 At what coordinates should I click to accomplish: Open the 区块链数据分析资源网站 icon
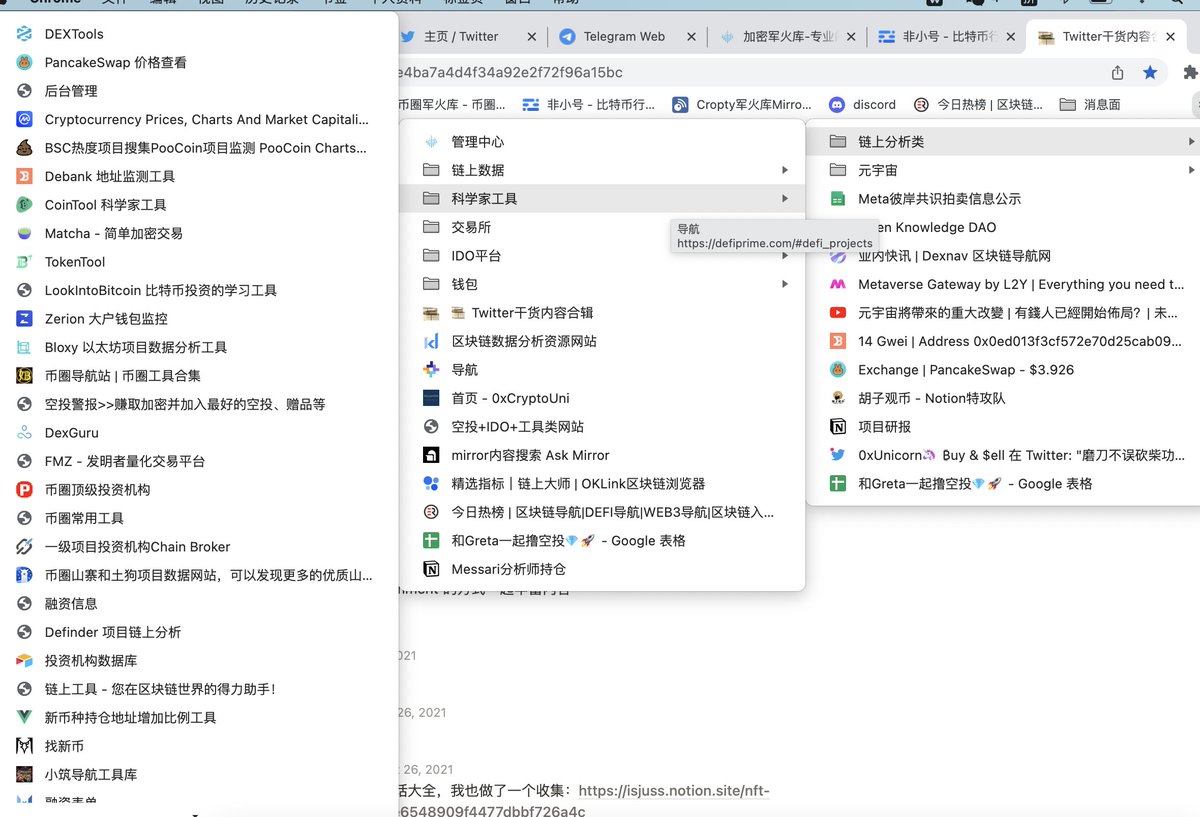(x=431, y=341)
